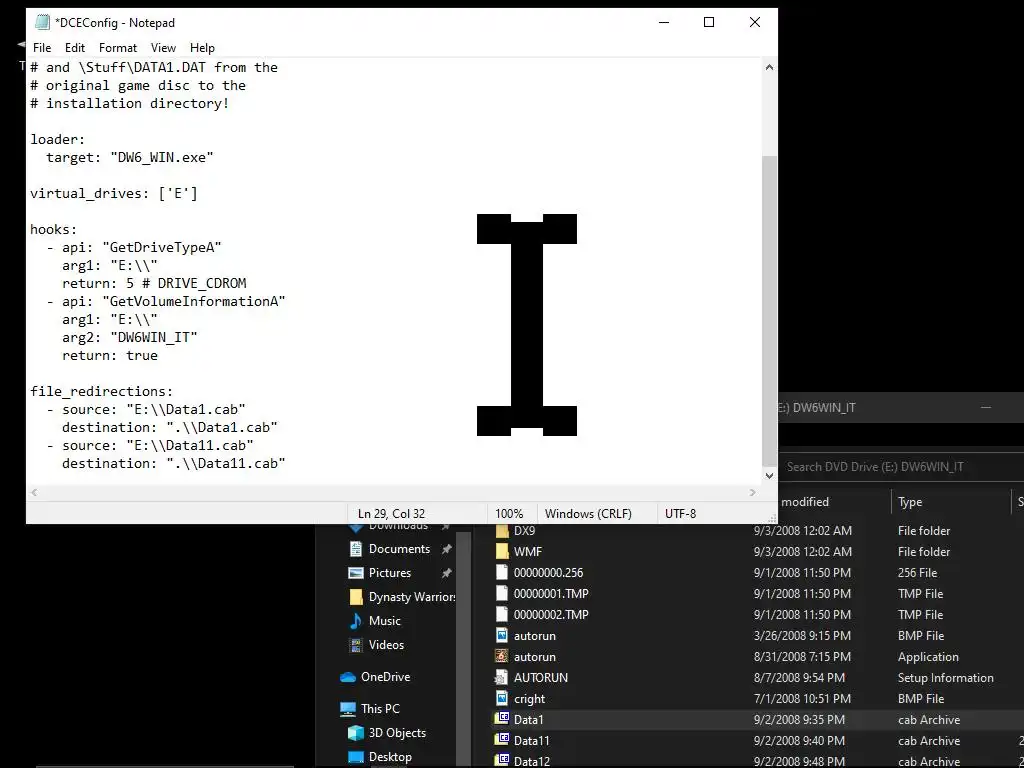The height and width of the screenshot is (768, 1024).
Task: Open Documents in Explorer navigation pane
Action: pyautogui.click(x=399, y=549)
